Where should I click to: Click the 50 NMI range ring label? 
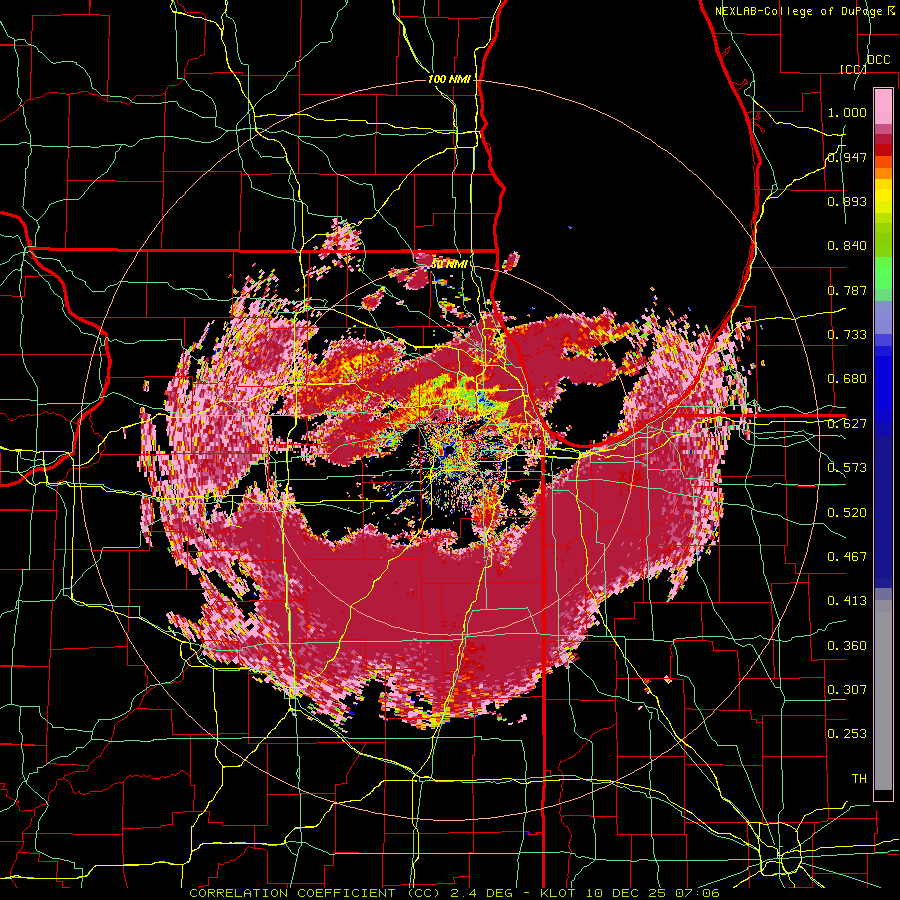(x=449, y=264)
